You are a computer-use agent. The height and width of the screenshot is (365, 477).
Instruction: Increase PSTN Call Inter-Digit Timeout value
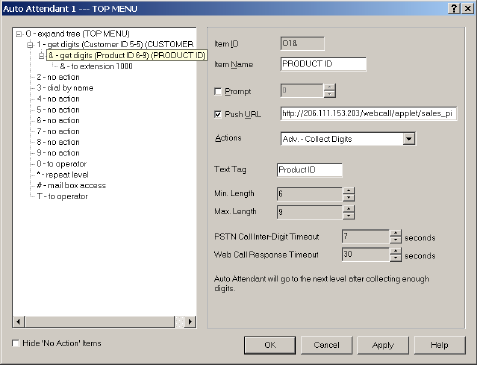click(395, 233)
